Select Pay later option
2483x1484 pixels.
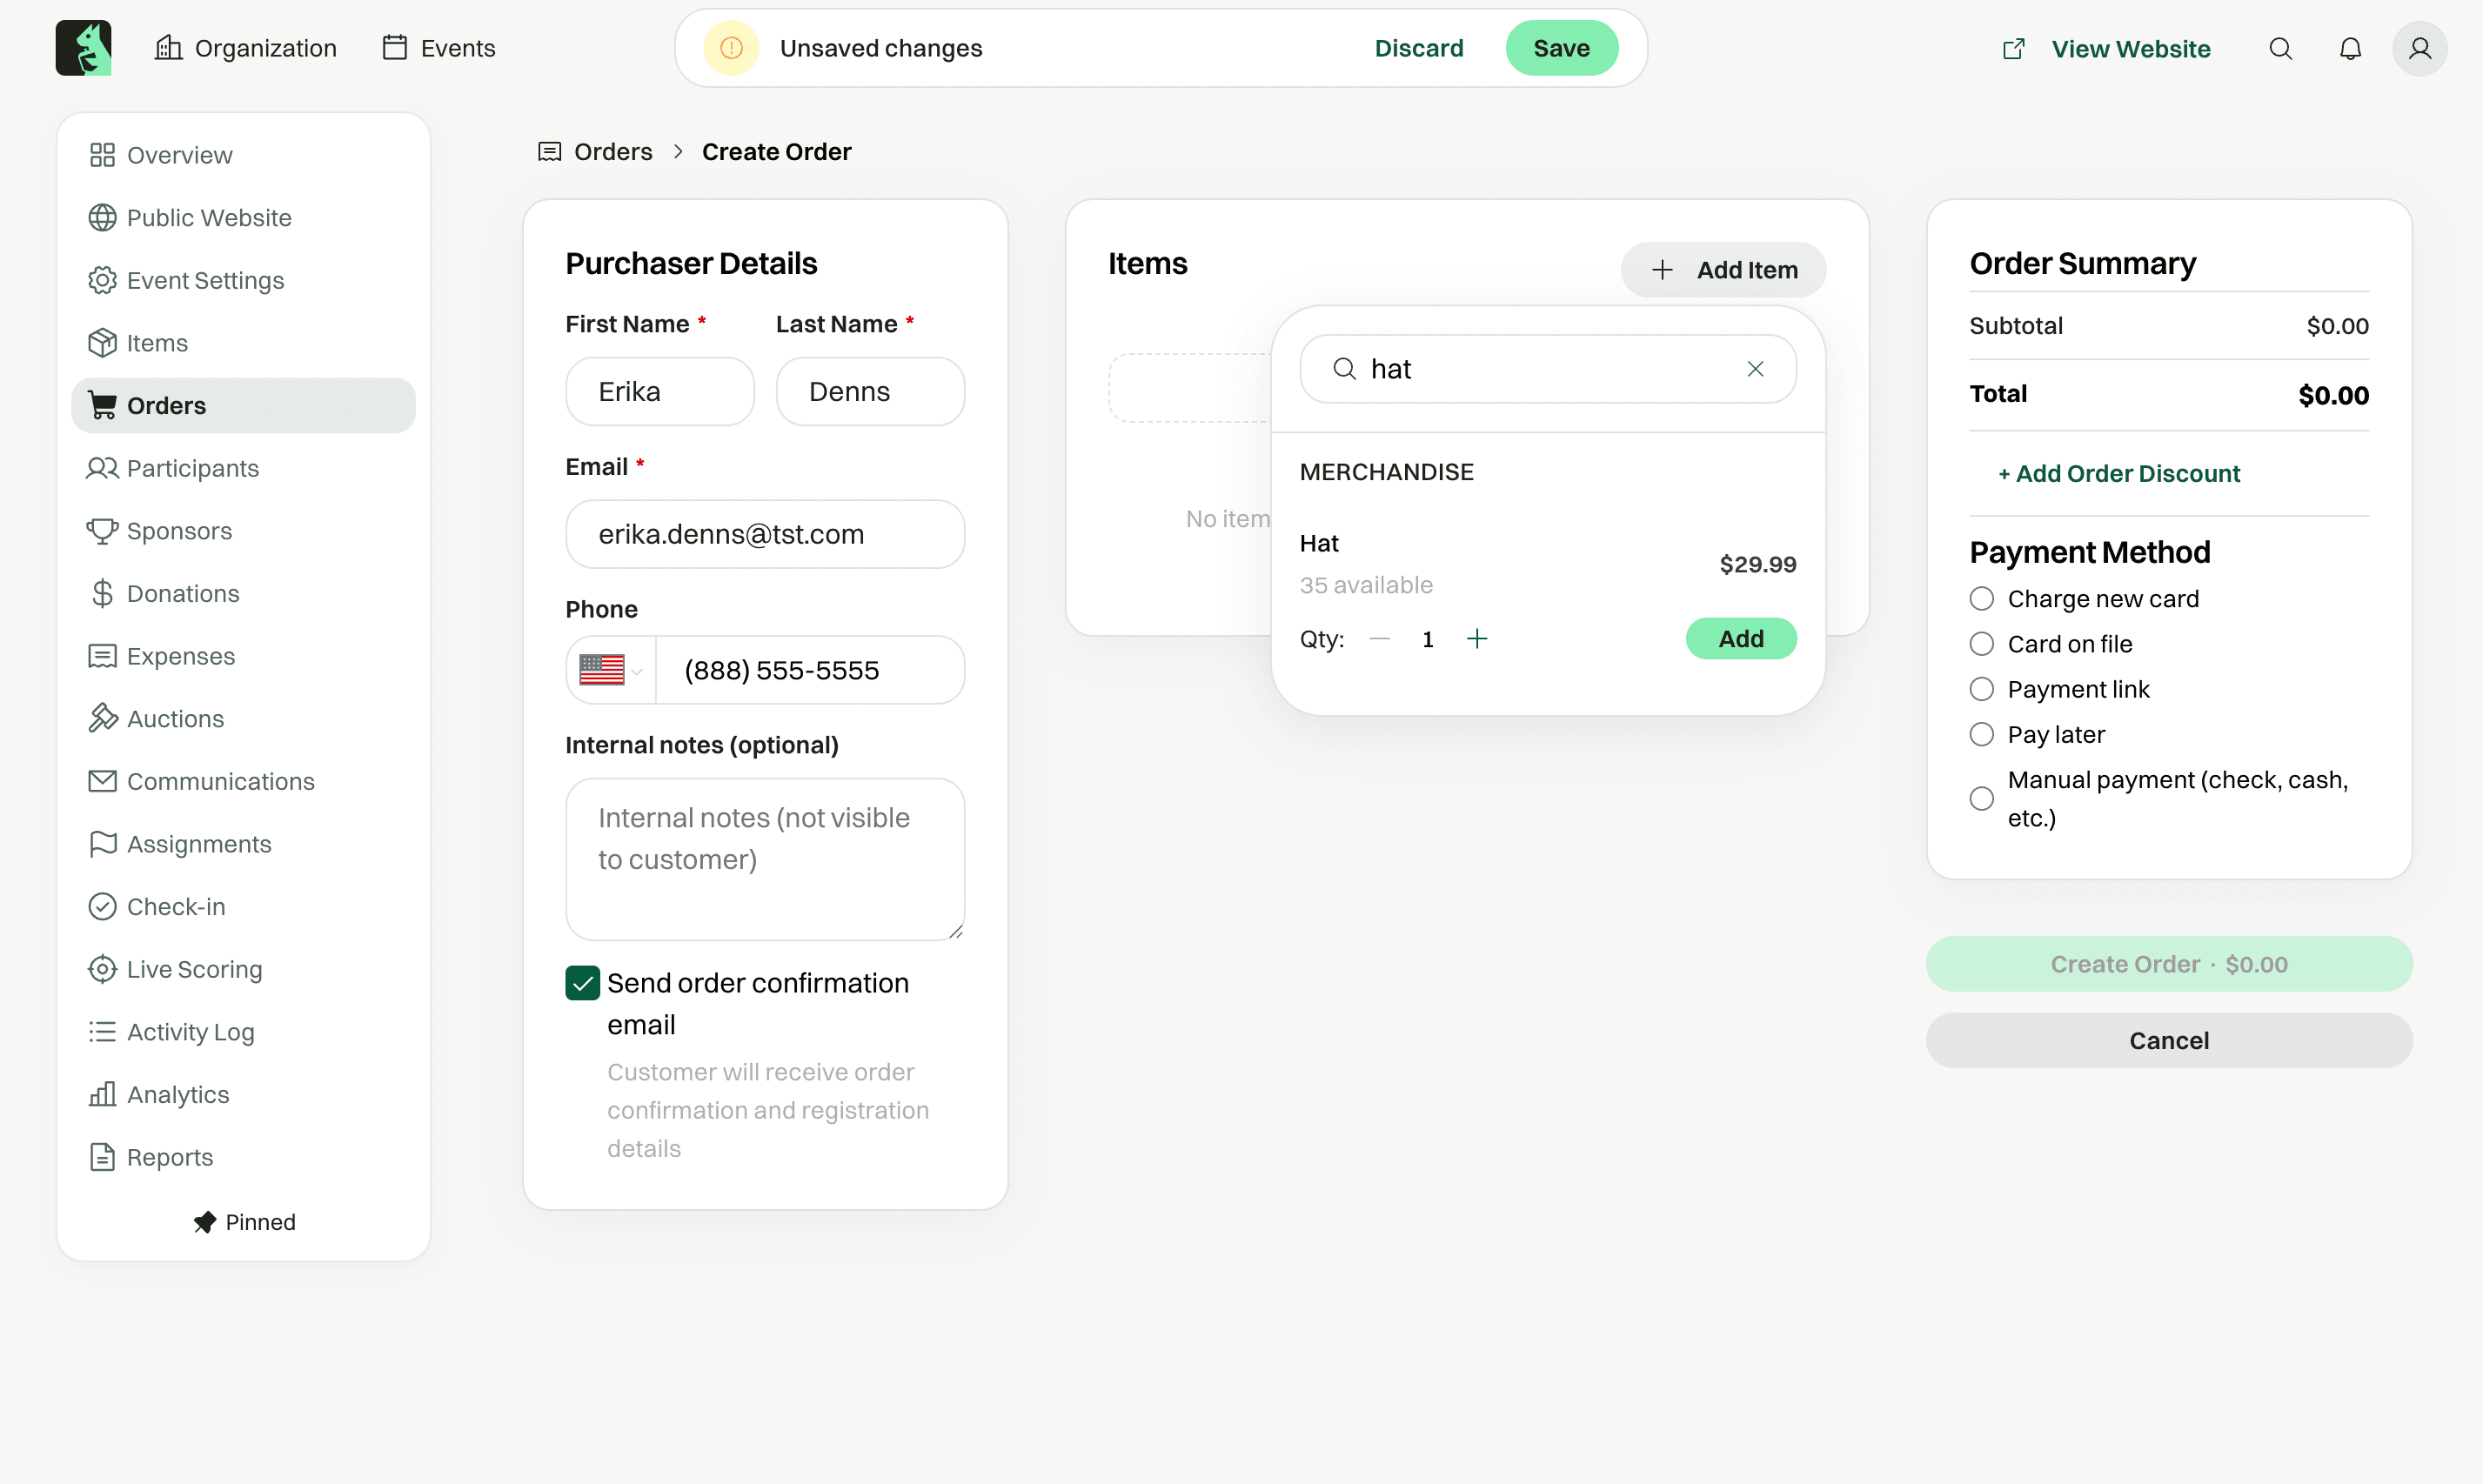[1981, 735]
